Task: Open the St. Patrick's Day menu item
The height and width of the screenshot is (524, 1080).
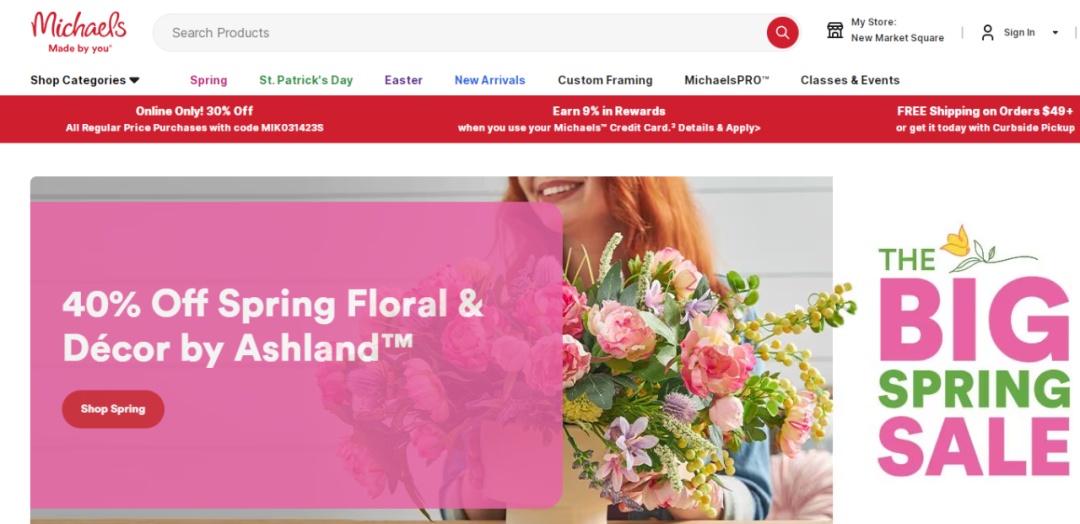Action: 306,80
